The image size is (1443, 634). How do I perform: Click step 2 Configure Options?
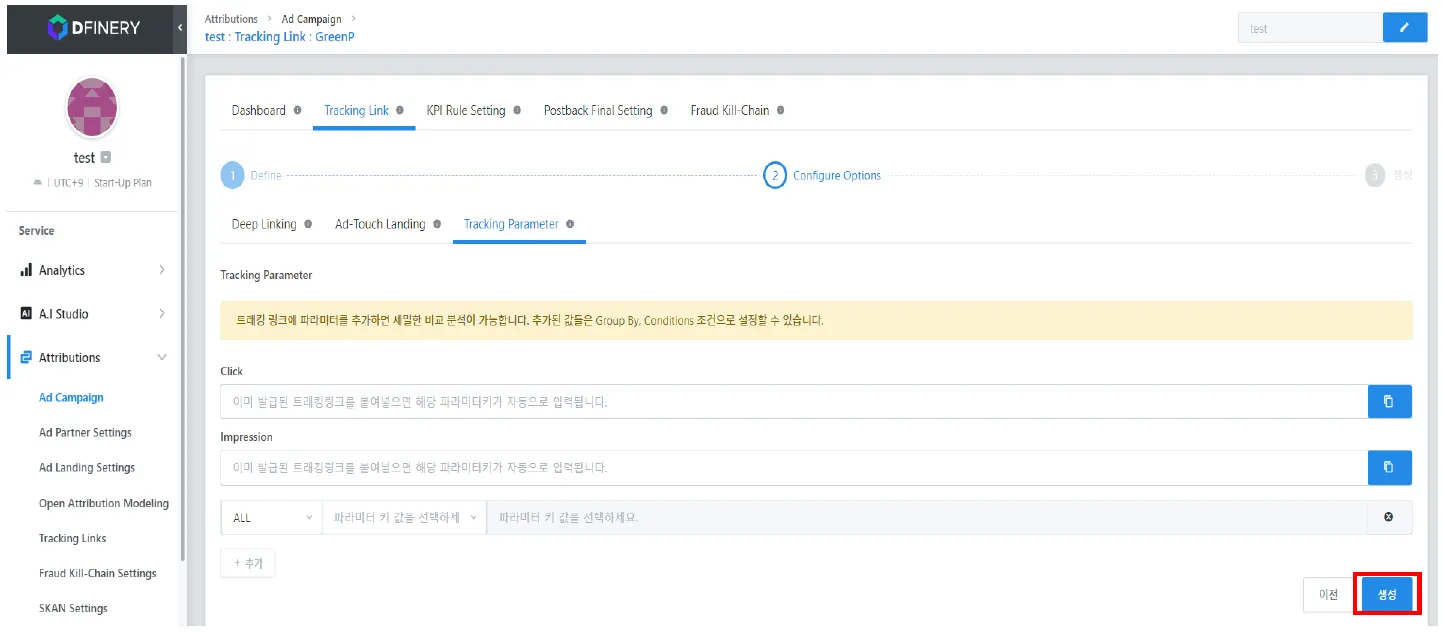click(822, 175)
